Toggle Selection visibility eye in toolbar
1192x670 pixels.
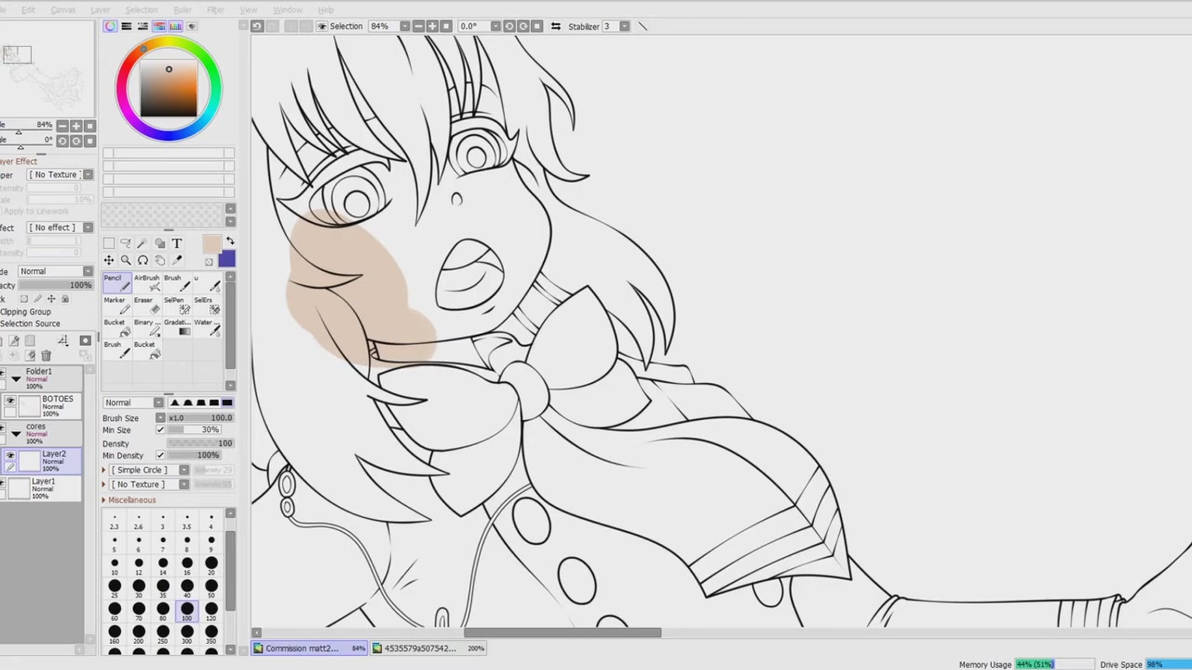point(322,26)
